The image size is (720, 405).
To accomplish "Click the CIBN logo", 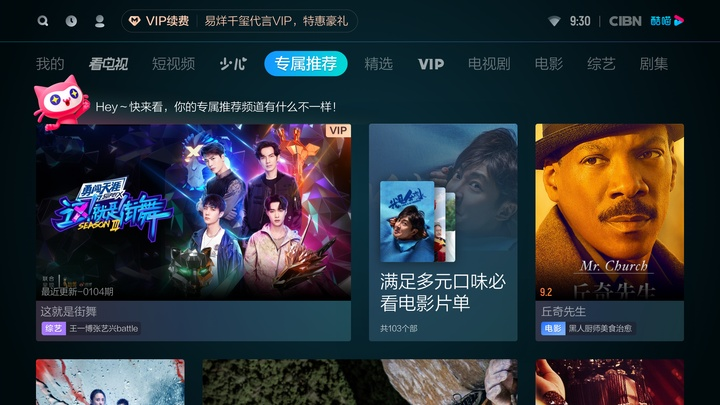I will pos(625,21).
